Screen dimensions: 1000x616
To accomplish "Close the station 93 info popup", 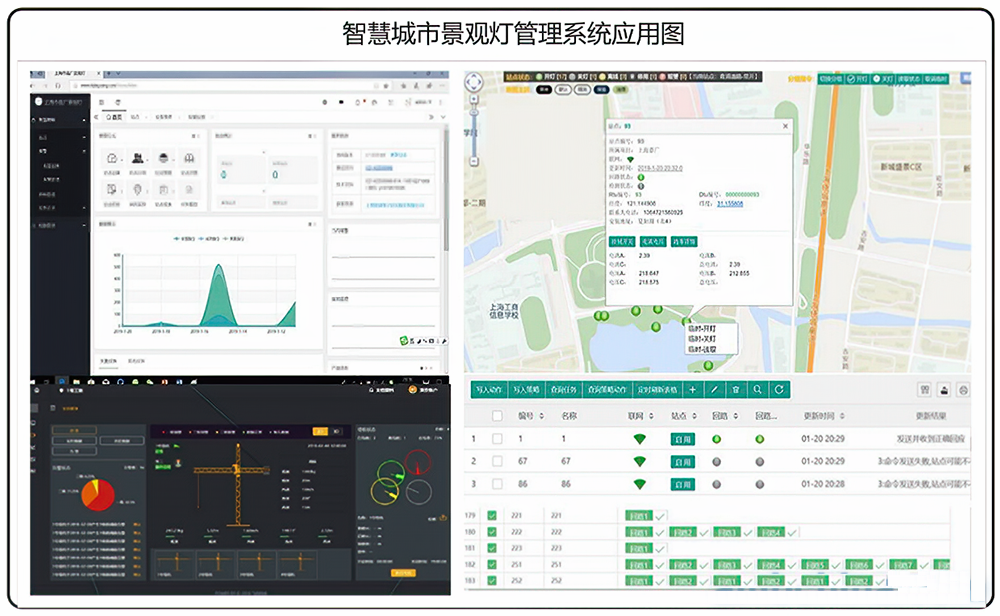I will coord(785,127).
